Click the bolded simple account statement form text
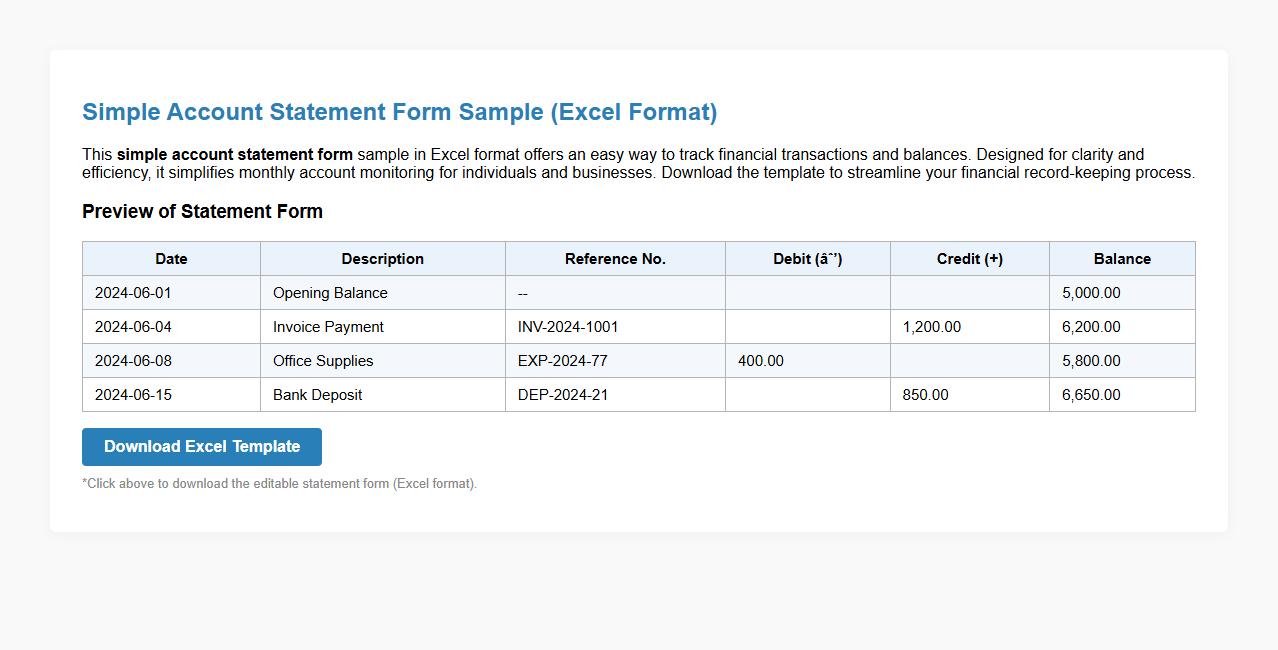 pyautogui.click(x=234, y=154)
